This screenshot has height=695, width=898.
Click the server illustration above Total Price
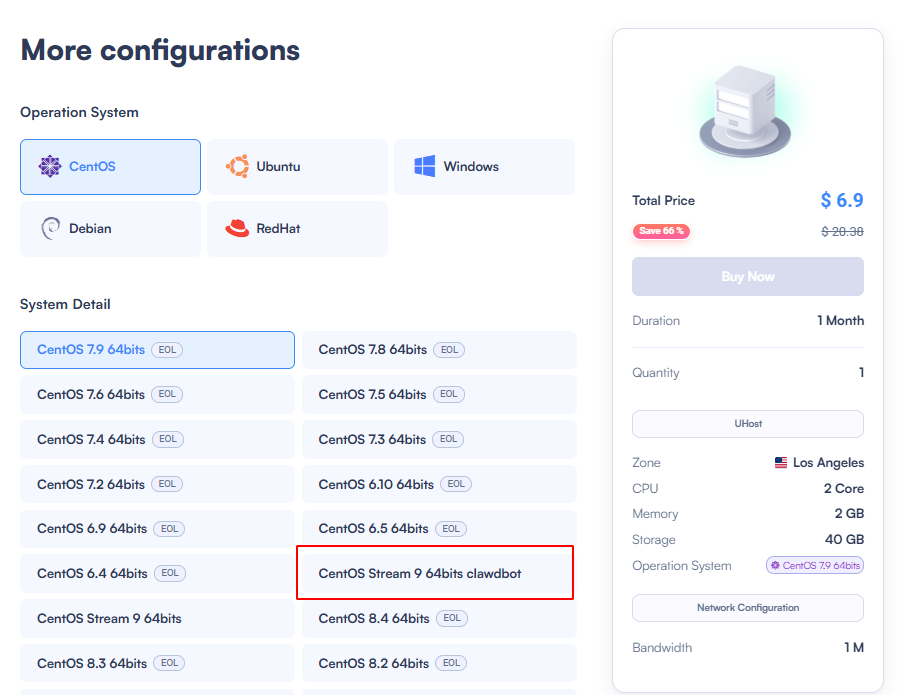click(x=746, y=105)
